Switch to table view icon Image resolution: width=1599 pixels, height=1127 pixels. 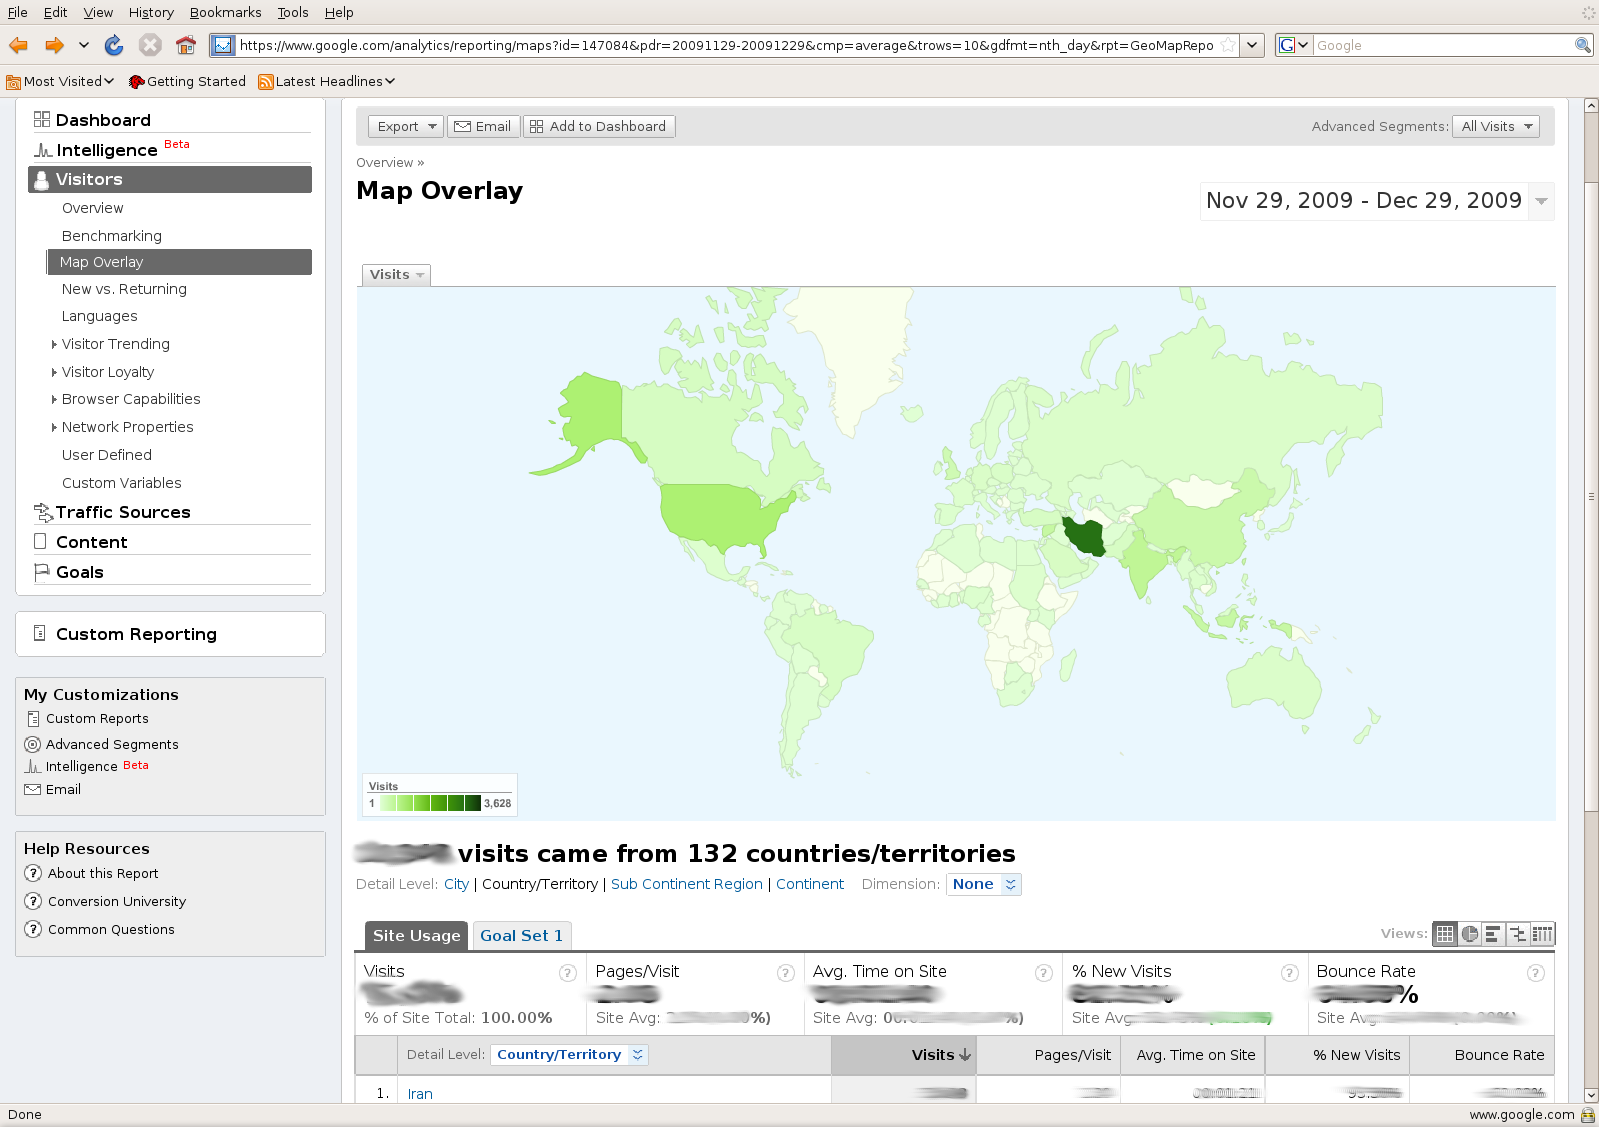click(1445, 934)
